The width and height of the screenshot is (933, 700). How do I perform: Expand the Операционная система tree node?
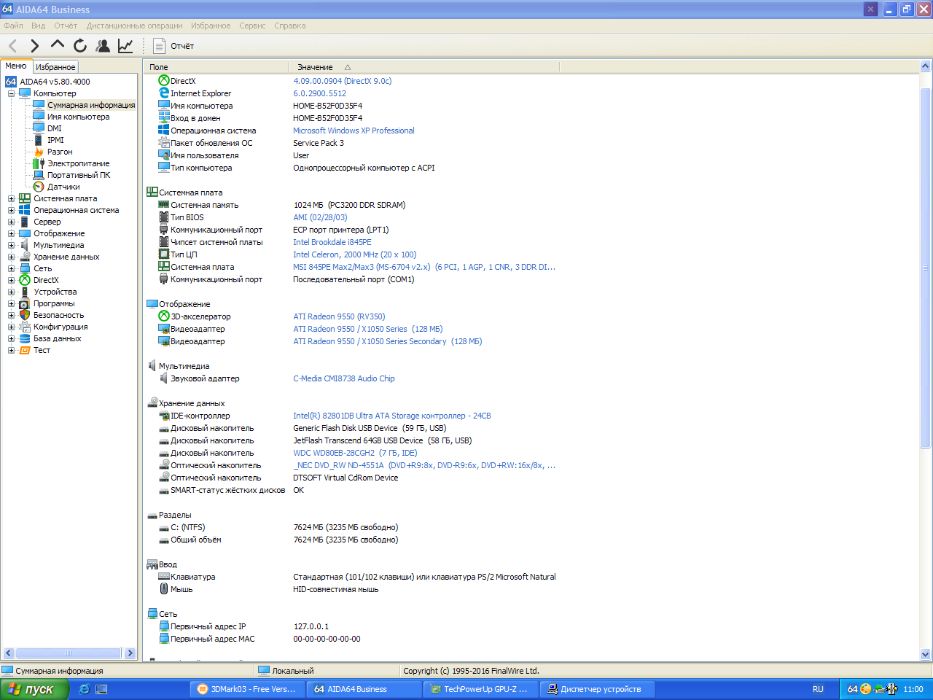tap(11, 210)
